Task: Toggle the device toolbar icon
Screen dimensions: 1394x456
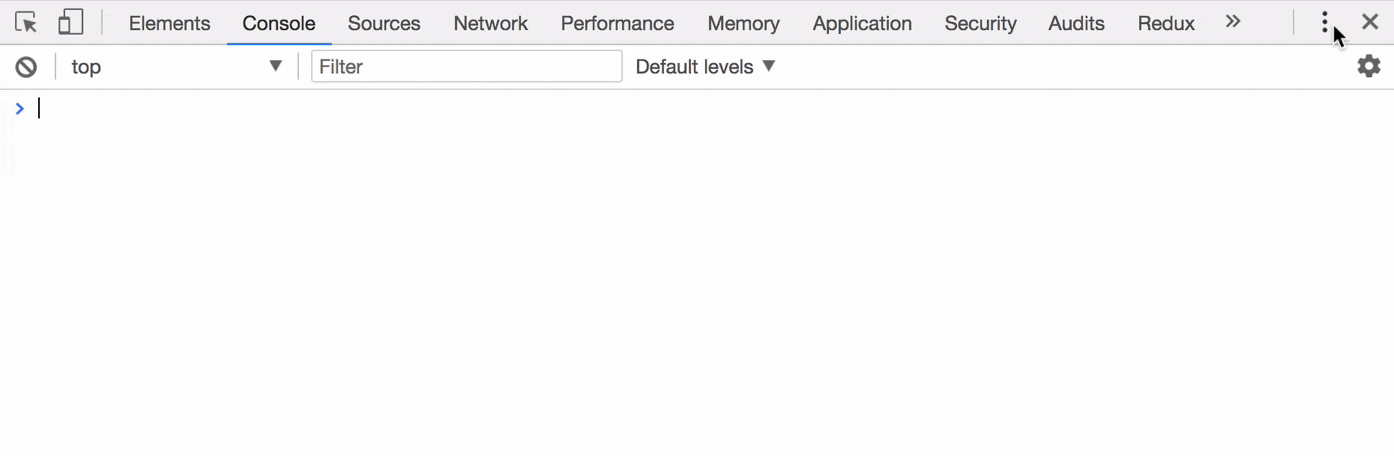Action: (70, 22)
